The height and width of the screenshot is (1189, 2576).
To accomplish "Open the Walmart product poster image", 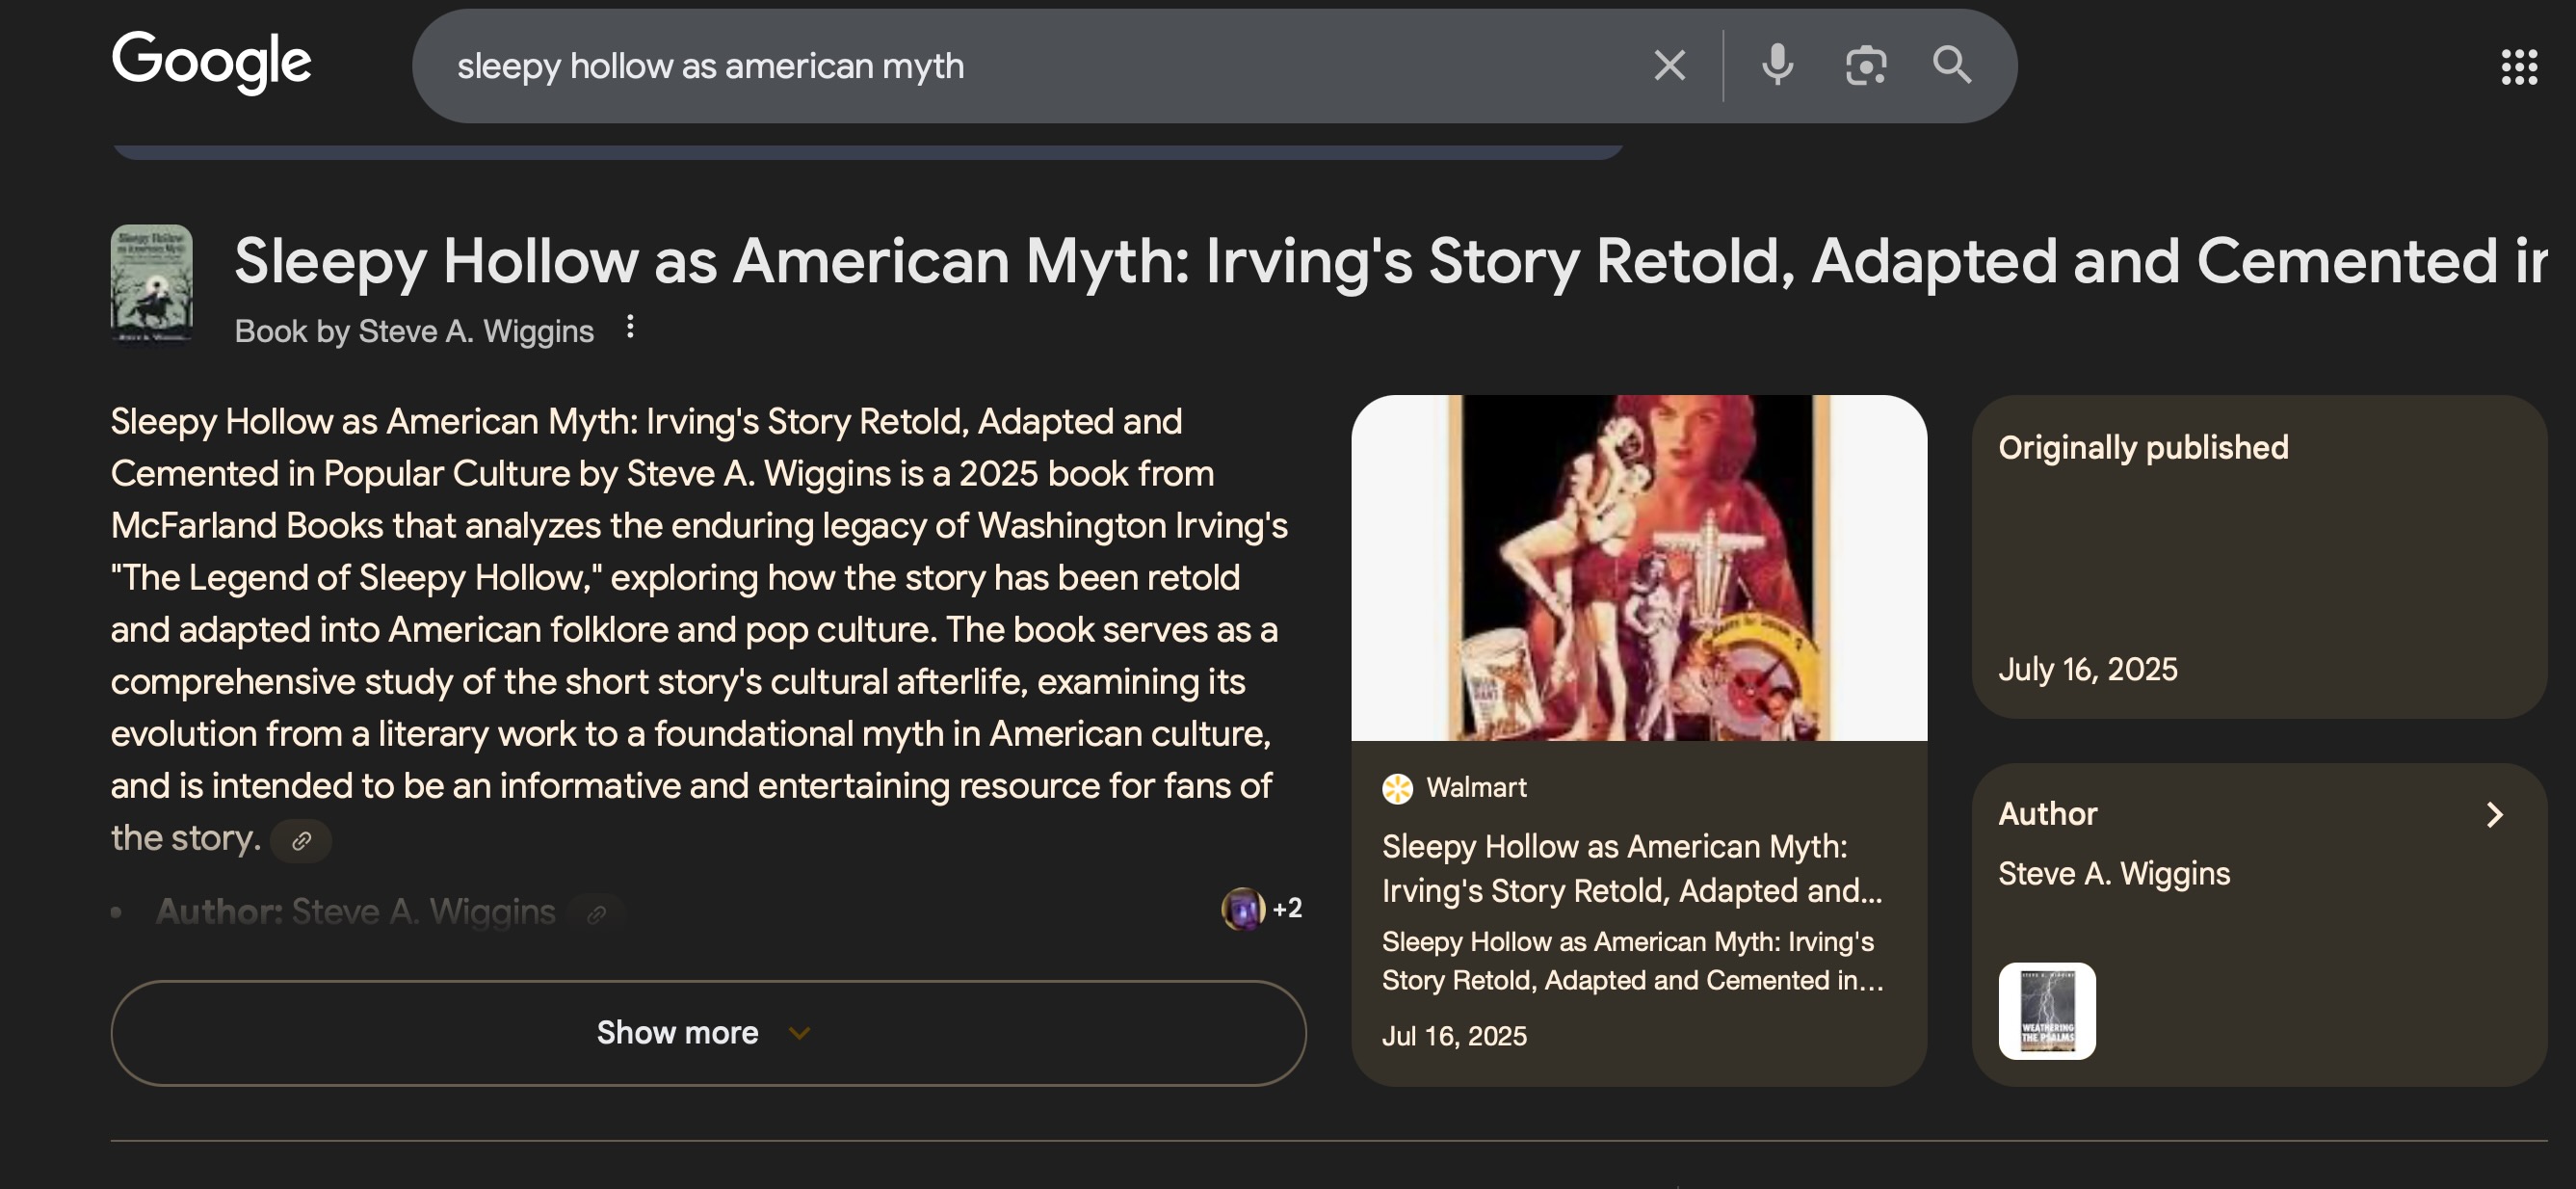I will pyautogui.click(x=1638, y=568).
